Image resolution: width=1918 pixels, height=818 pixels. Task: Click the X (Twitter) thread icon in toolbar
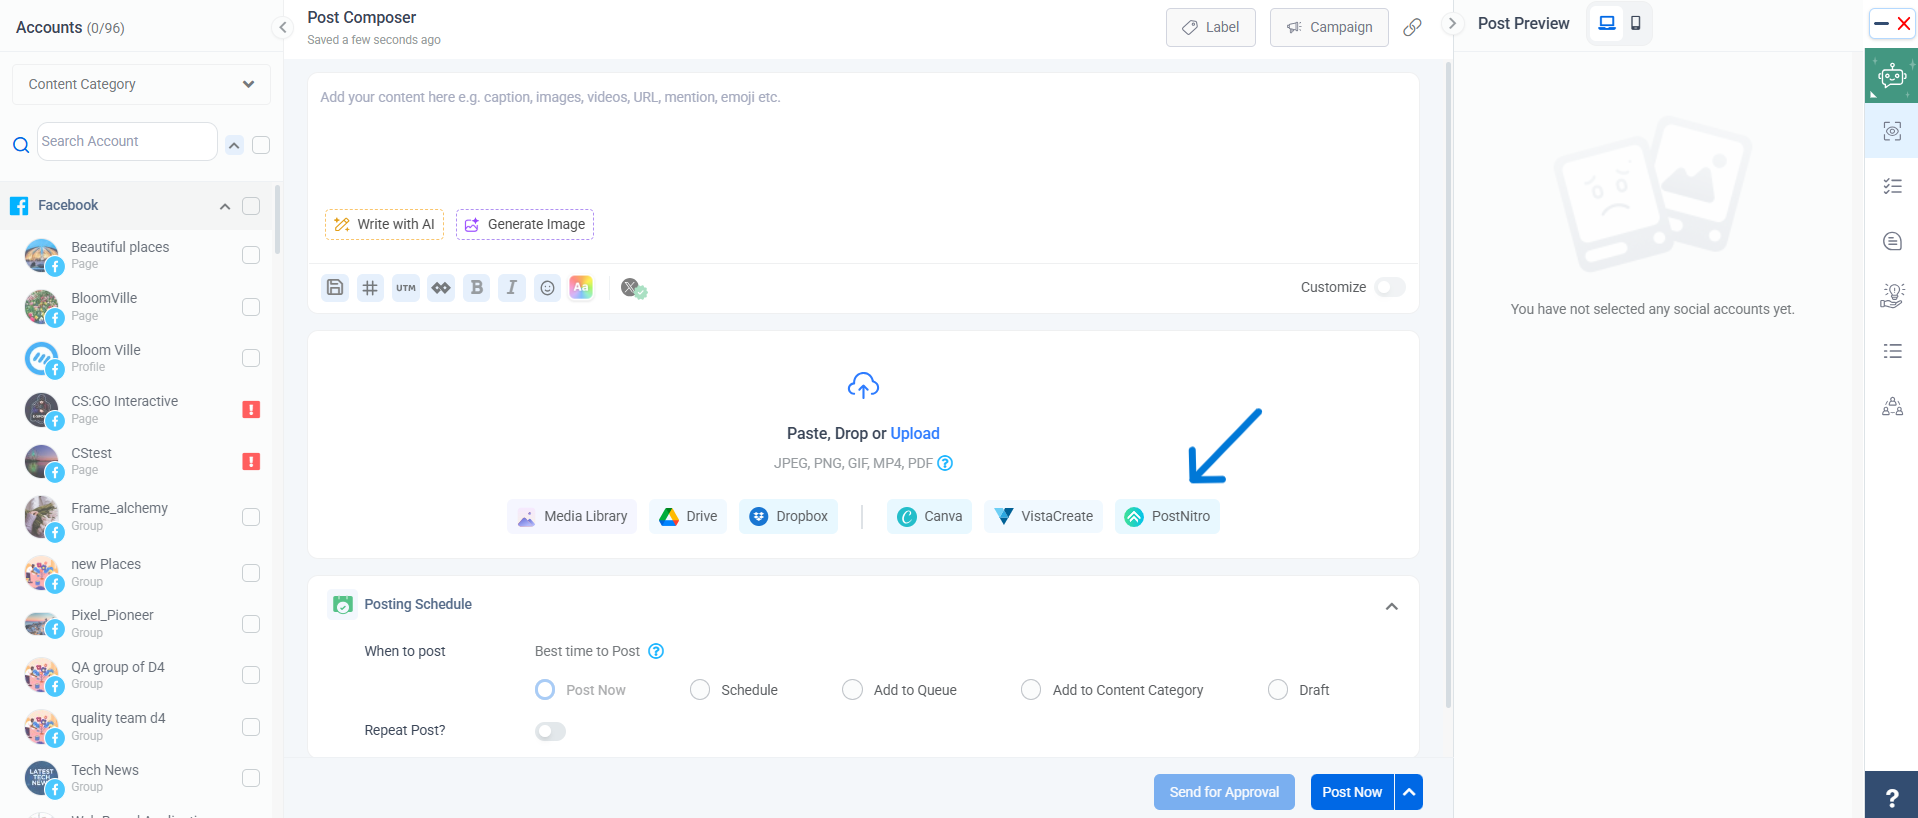click(x=633, y=289)
